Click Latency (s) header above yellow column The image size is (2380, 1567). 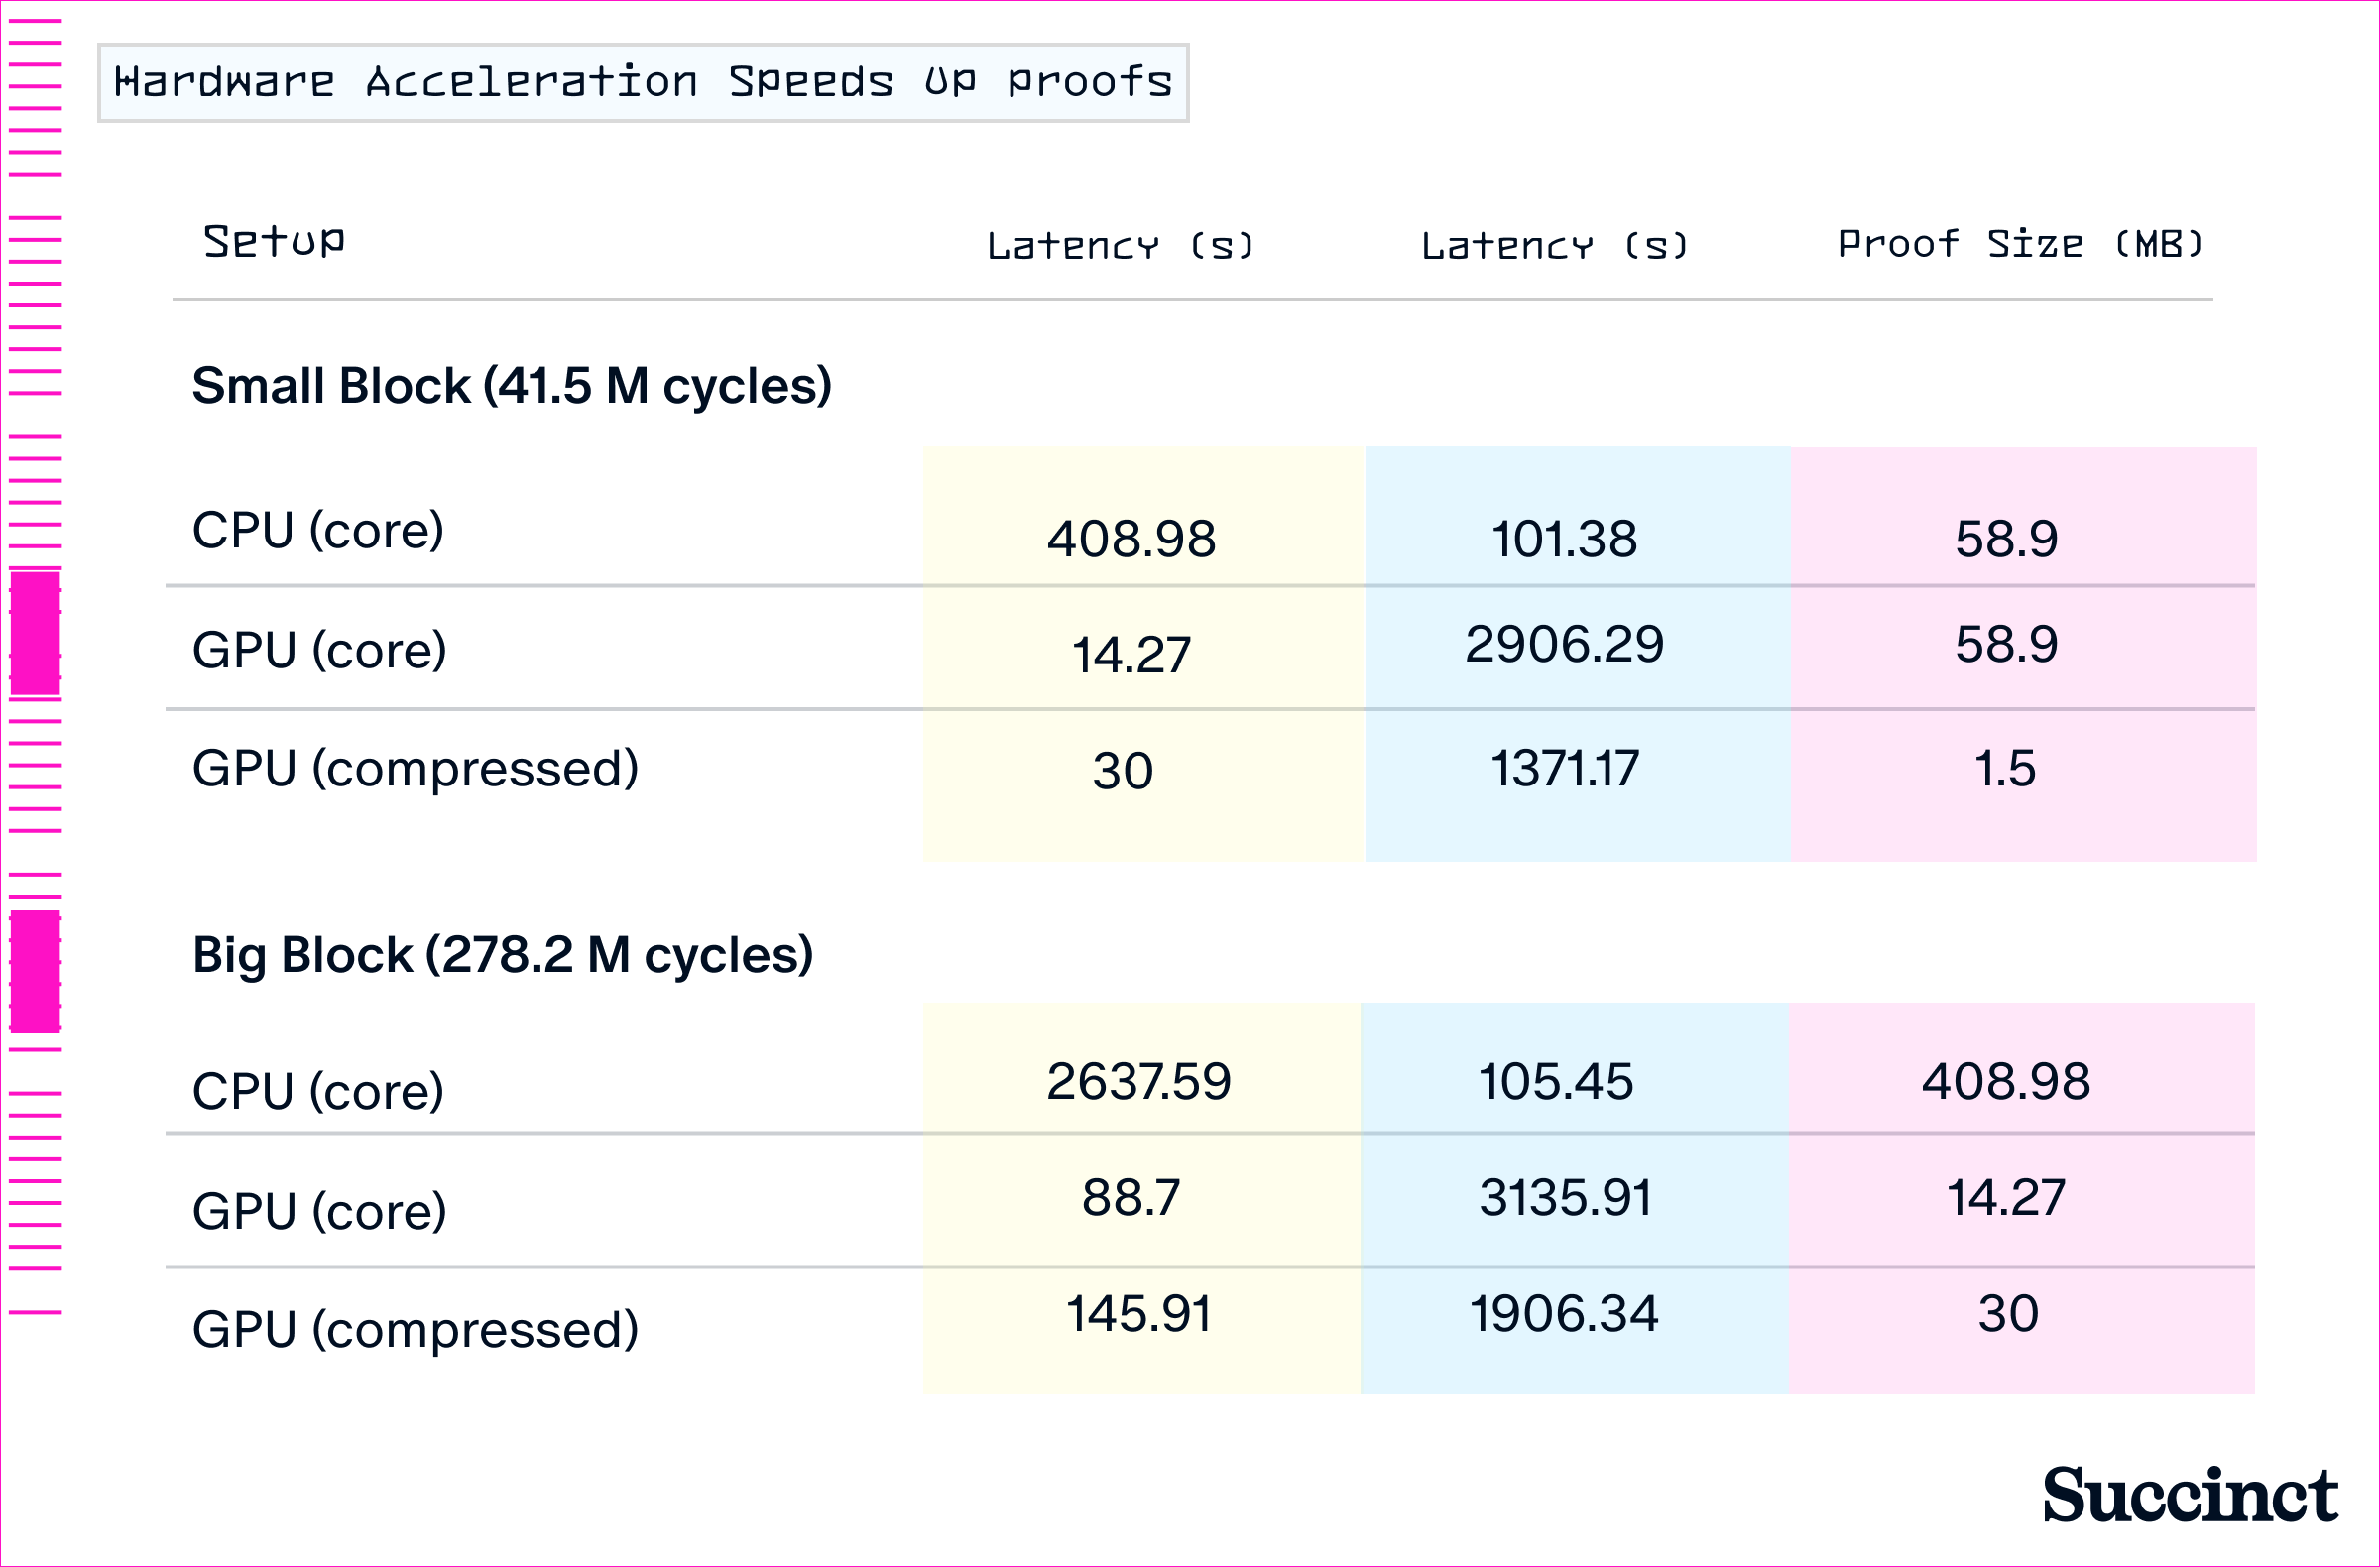coord(1120,246)
